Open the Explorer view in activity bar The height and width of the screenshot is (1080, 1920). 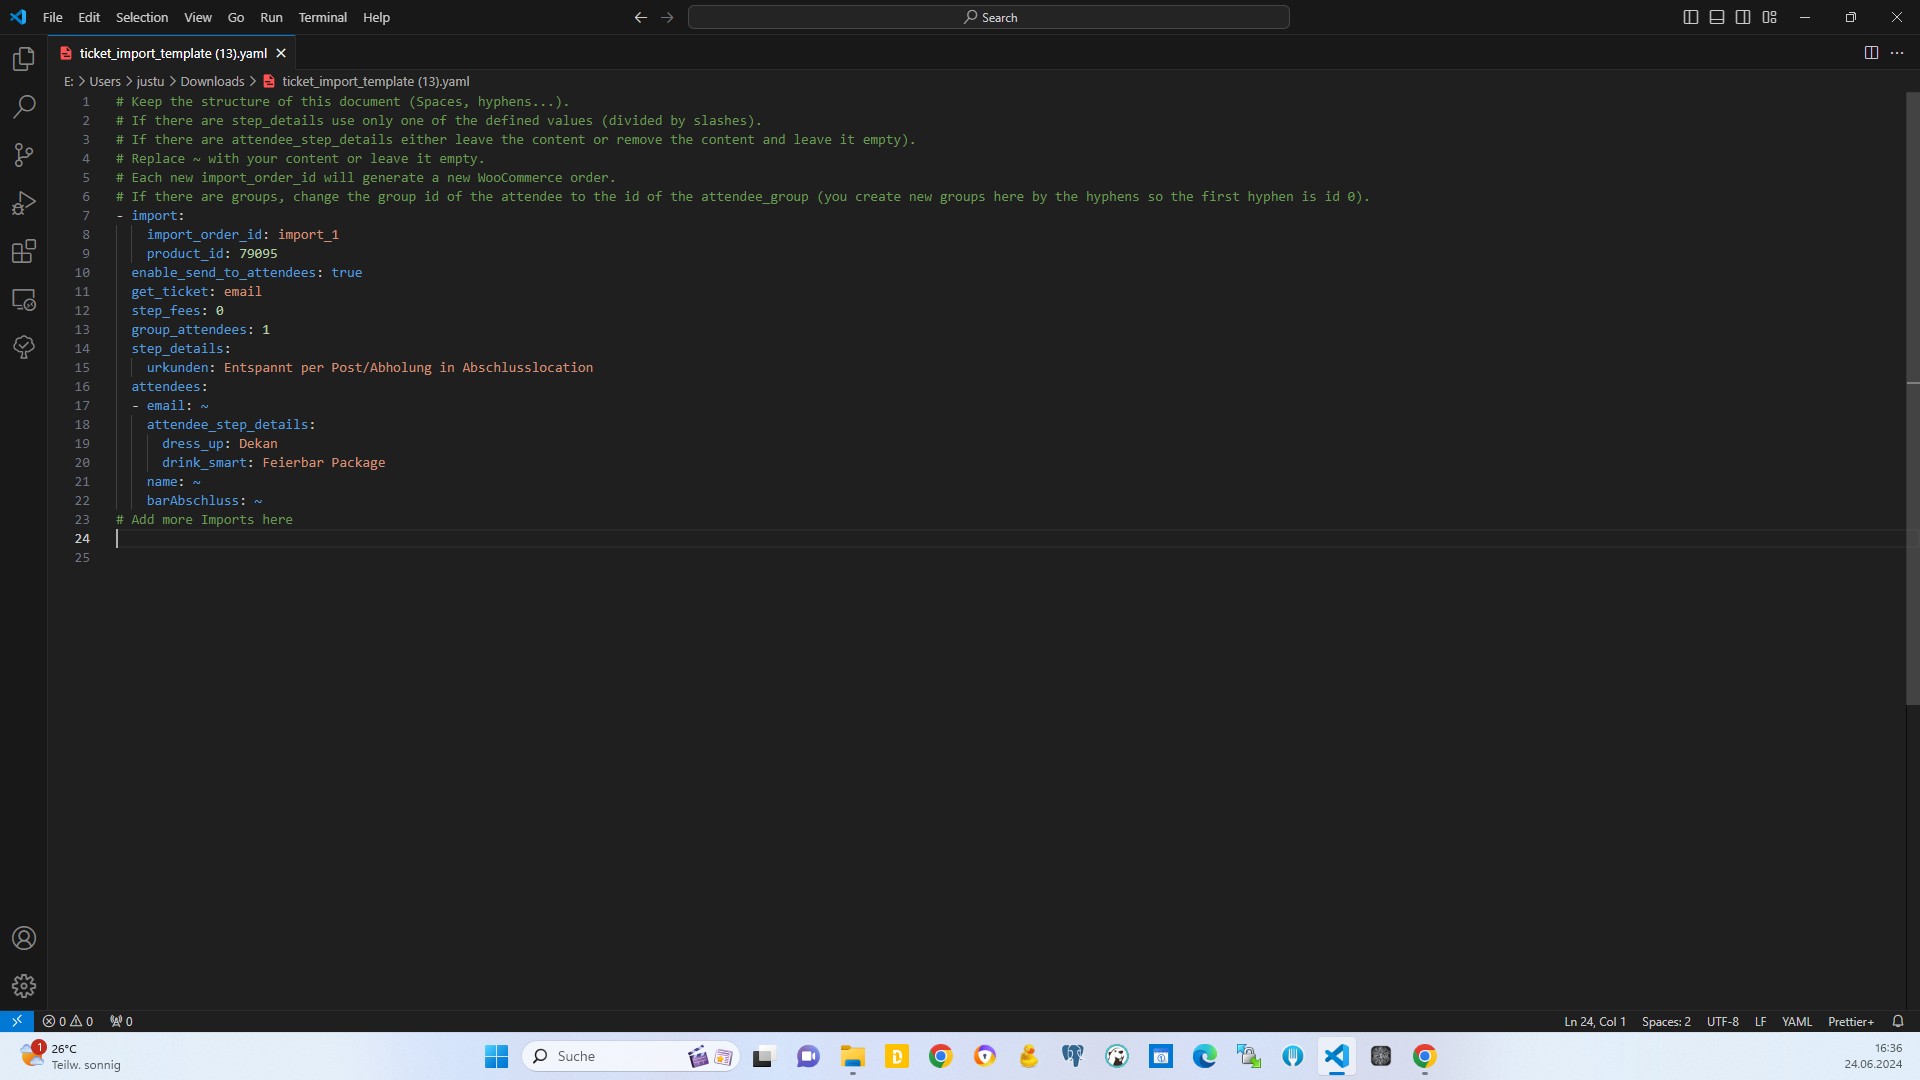pos(24,59)
